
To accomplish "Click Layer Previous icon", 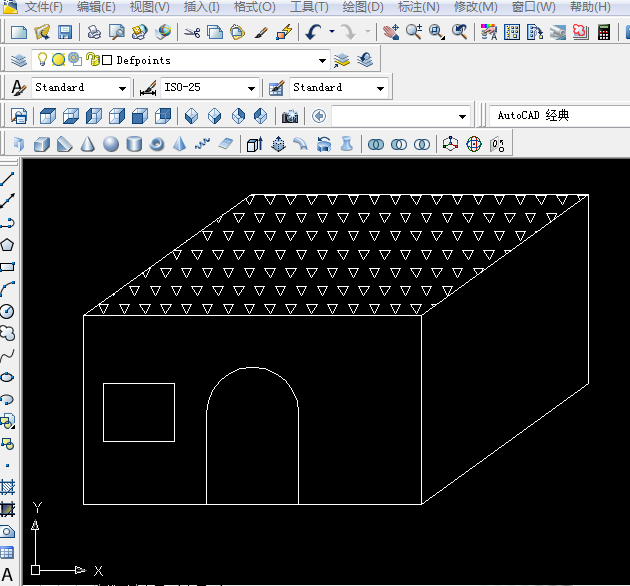I will [x=365, y=60].
